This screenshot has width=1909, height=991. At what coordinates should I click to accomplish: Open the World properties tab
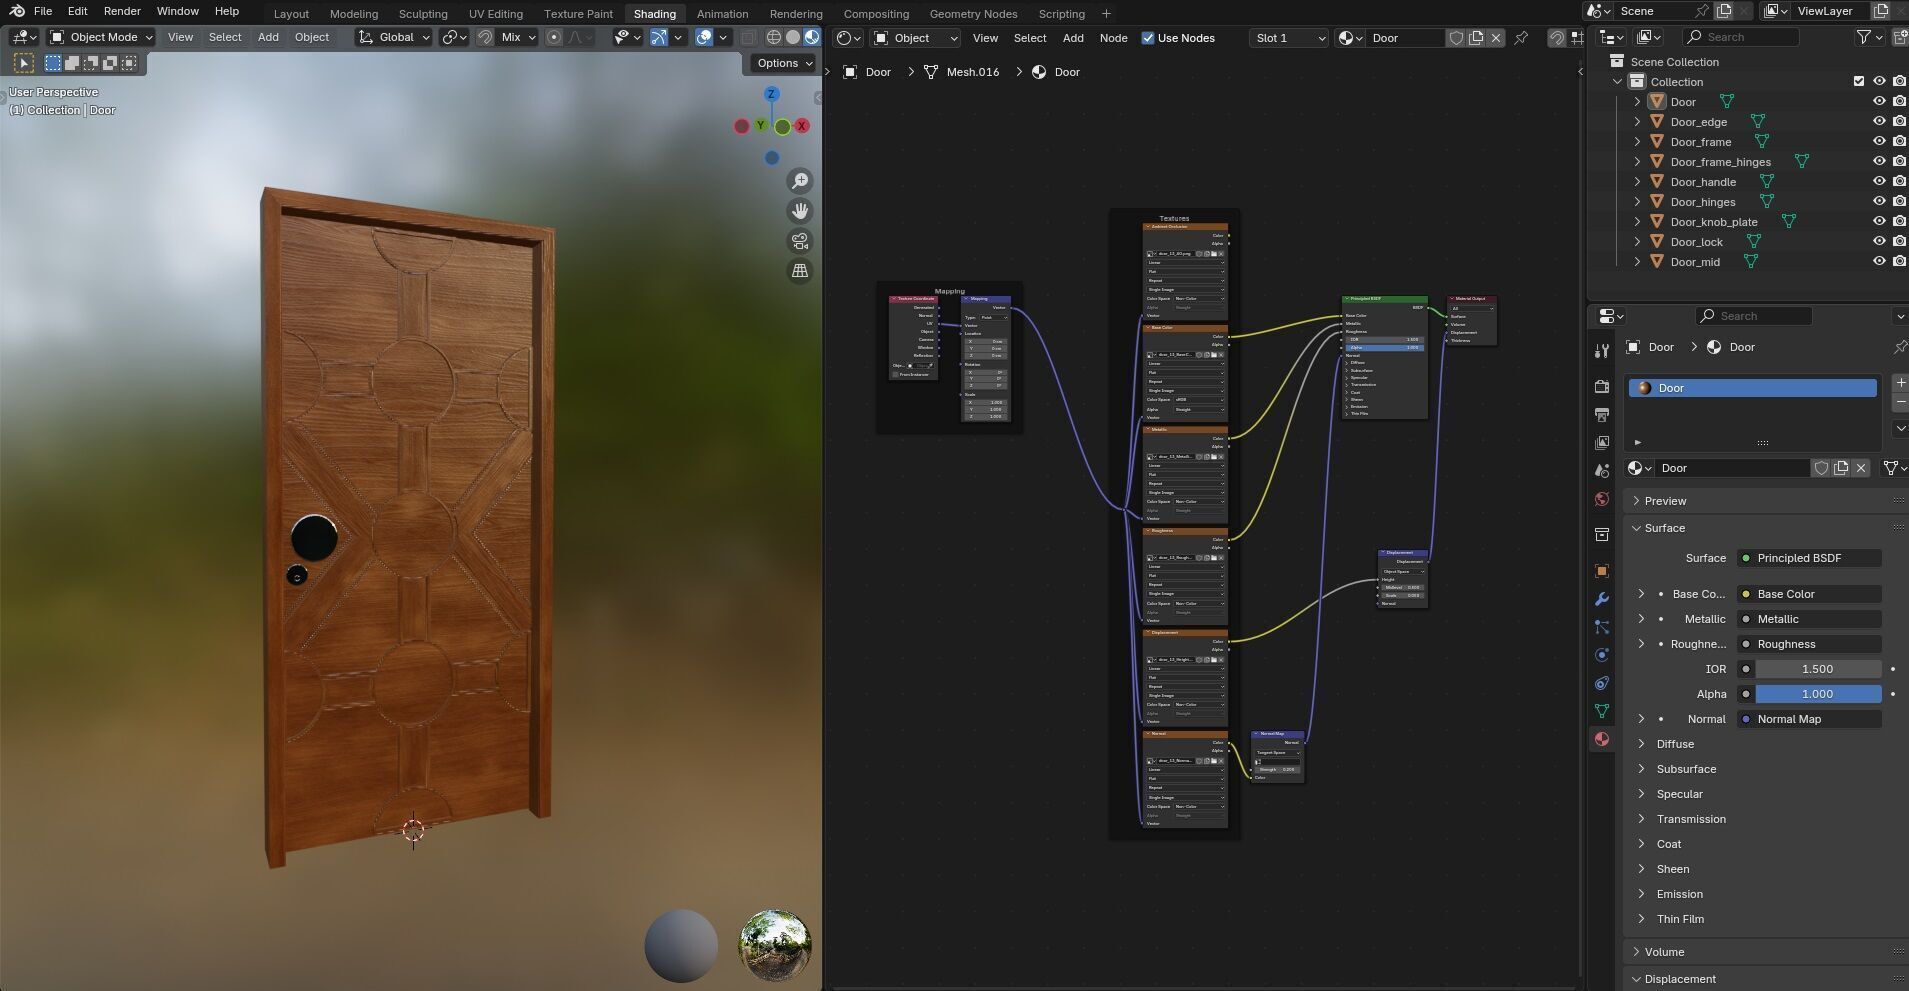(x=1602, y=499)
